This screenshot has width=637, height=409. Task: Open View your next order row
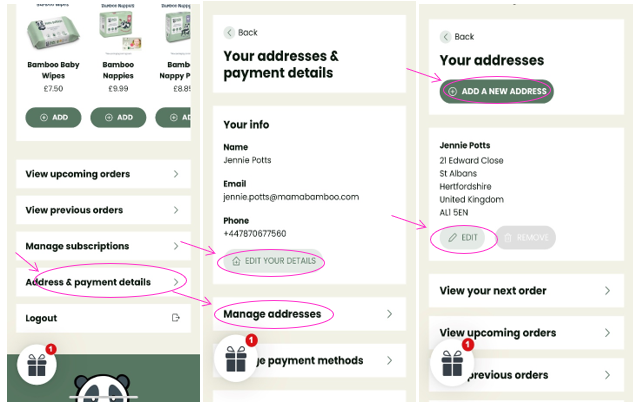(526, 291)
